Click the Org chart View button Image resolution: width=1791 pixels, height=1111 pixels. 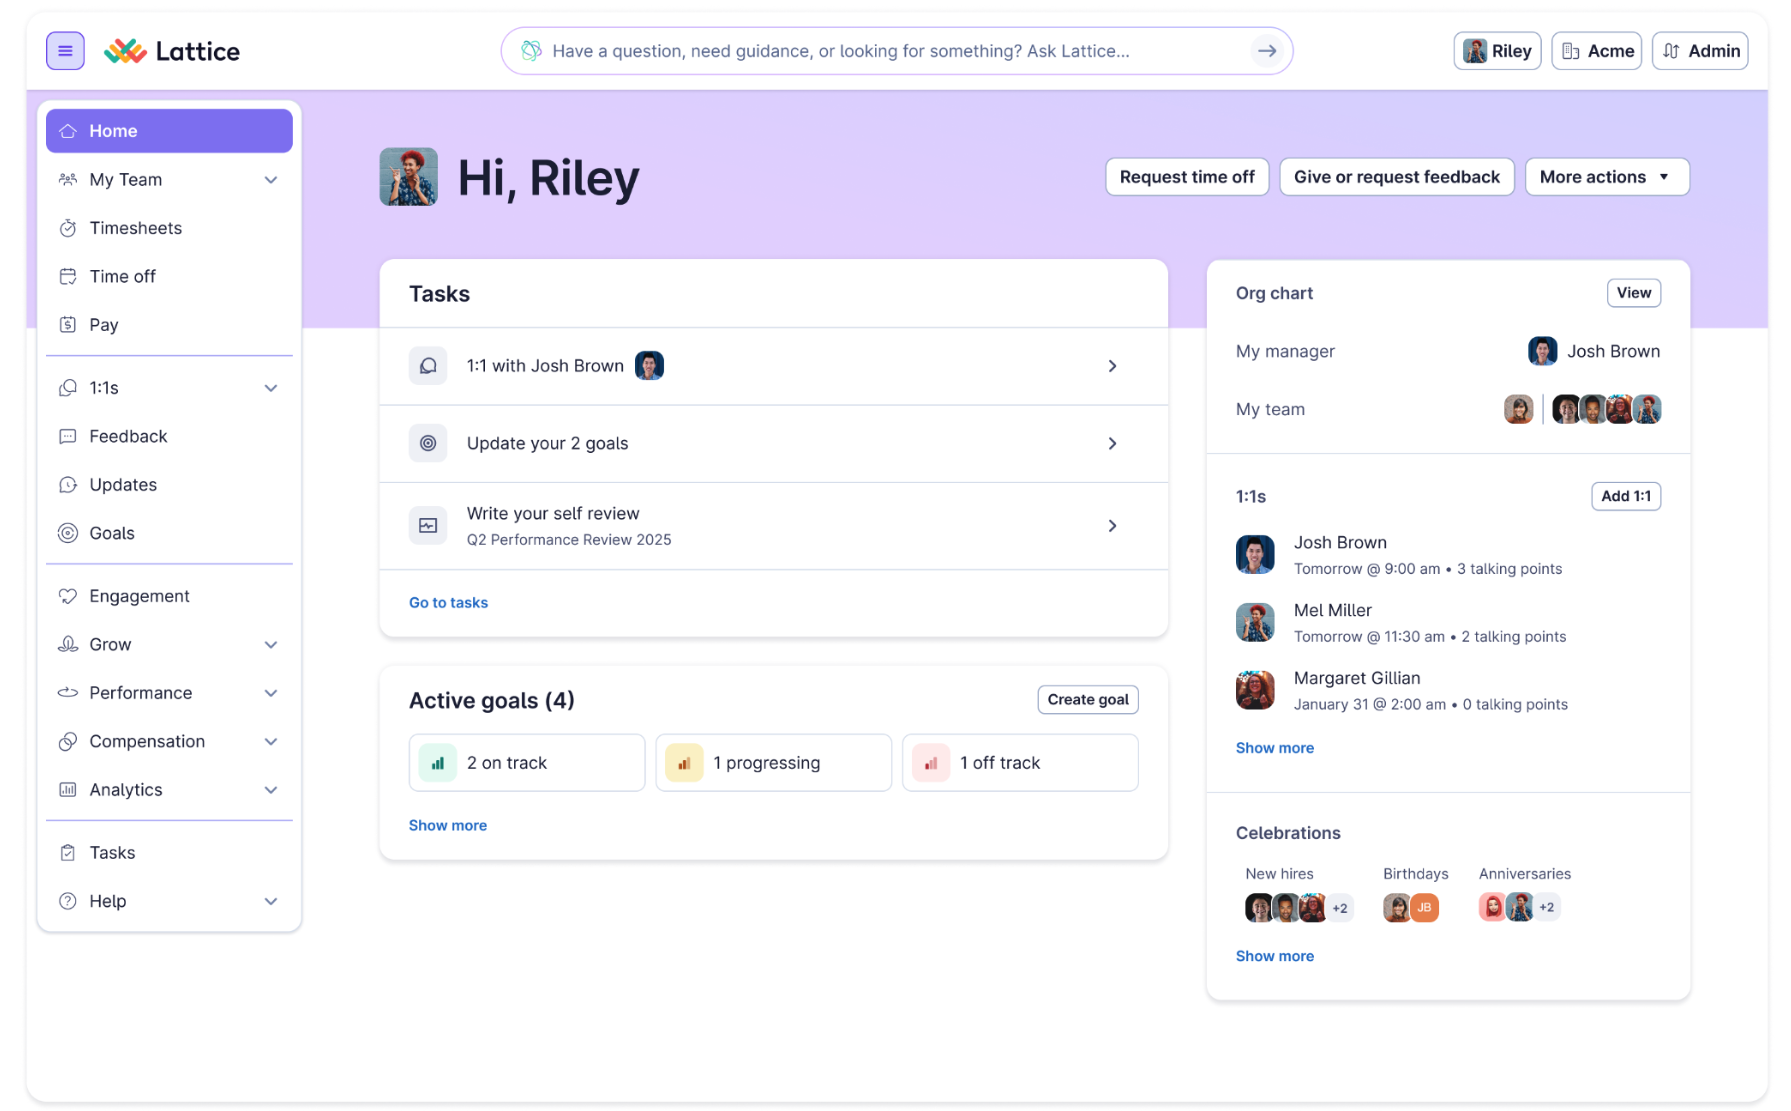[x=1634, y=293]
